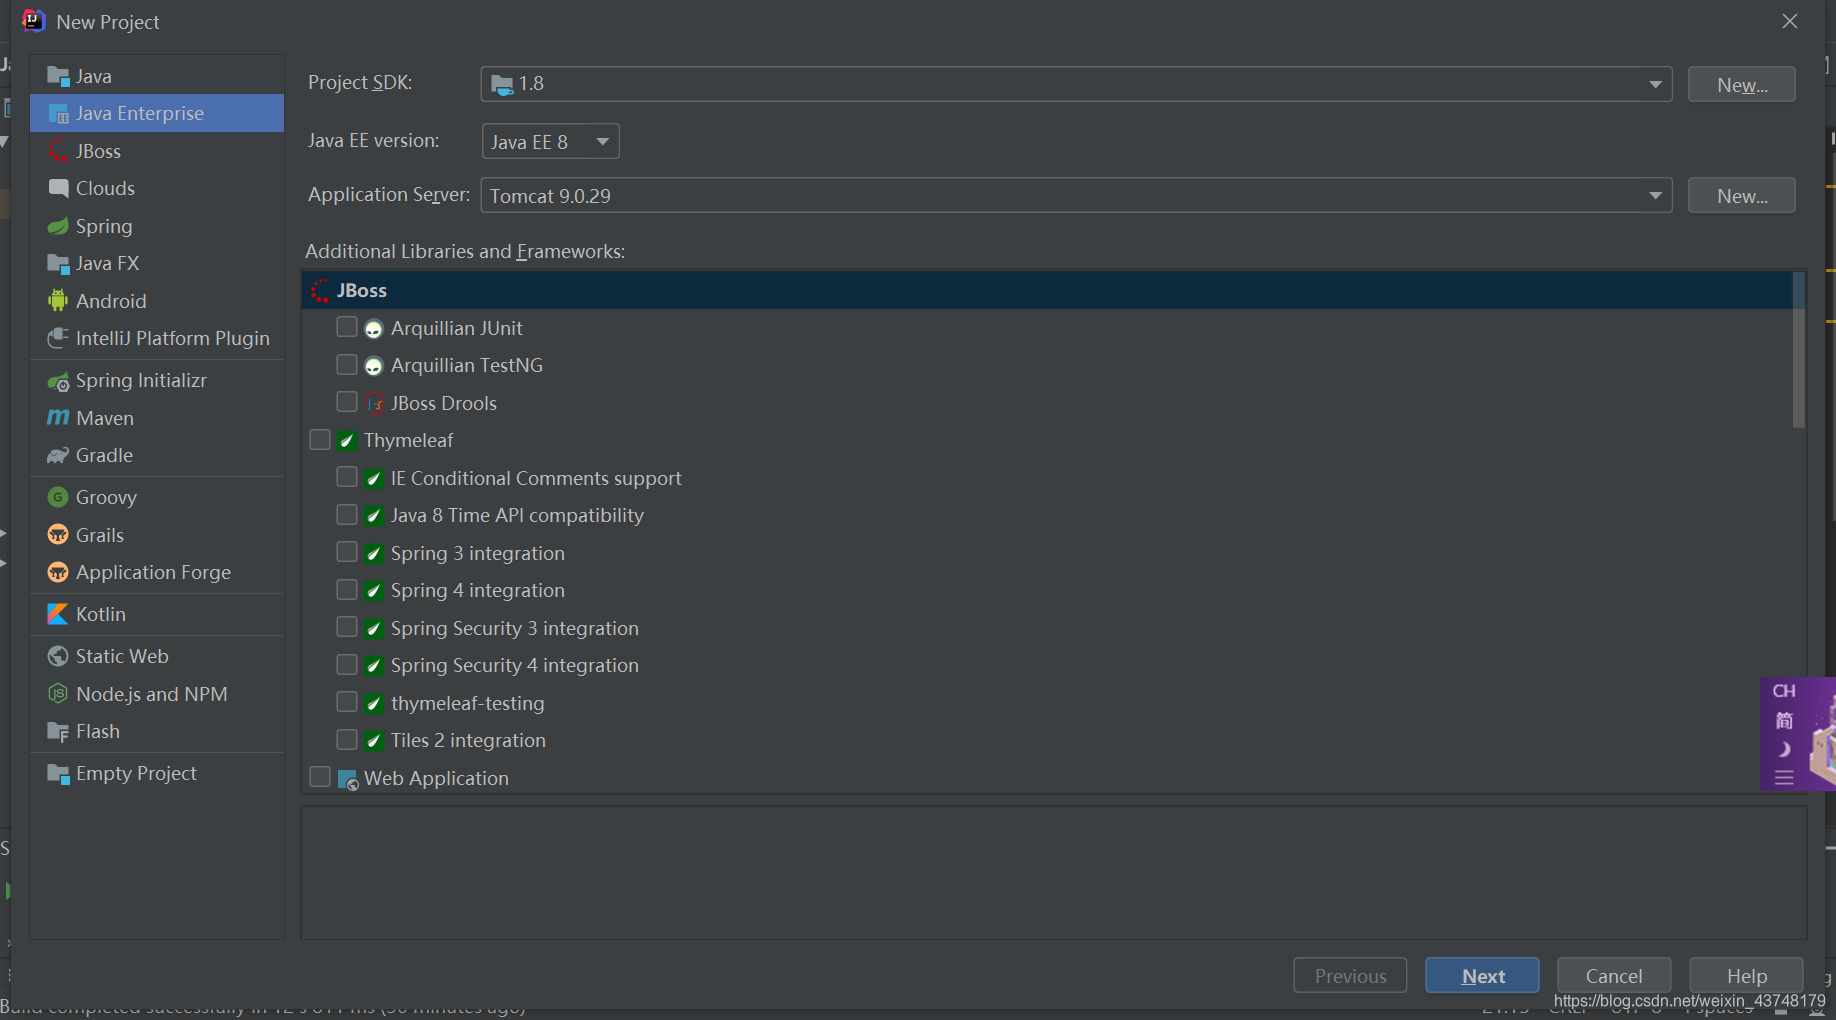1836x1020 pixels.
Task: Click the Application Forge icon
Action: [x=58, y=572]
